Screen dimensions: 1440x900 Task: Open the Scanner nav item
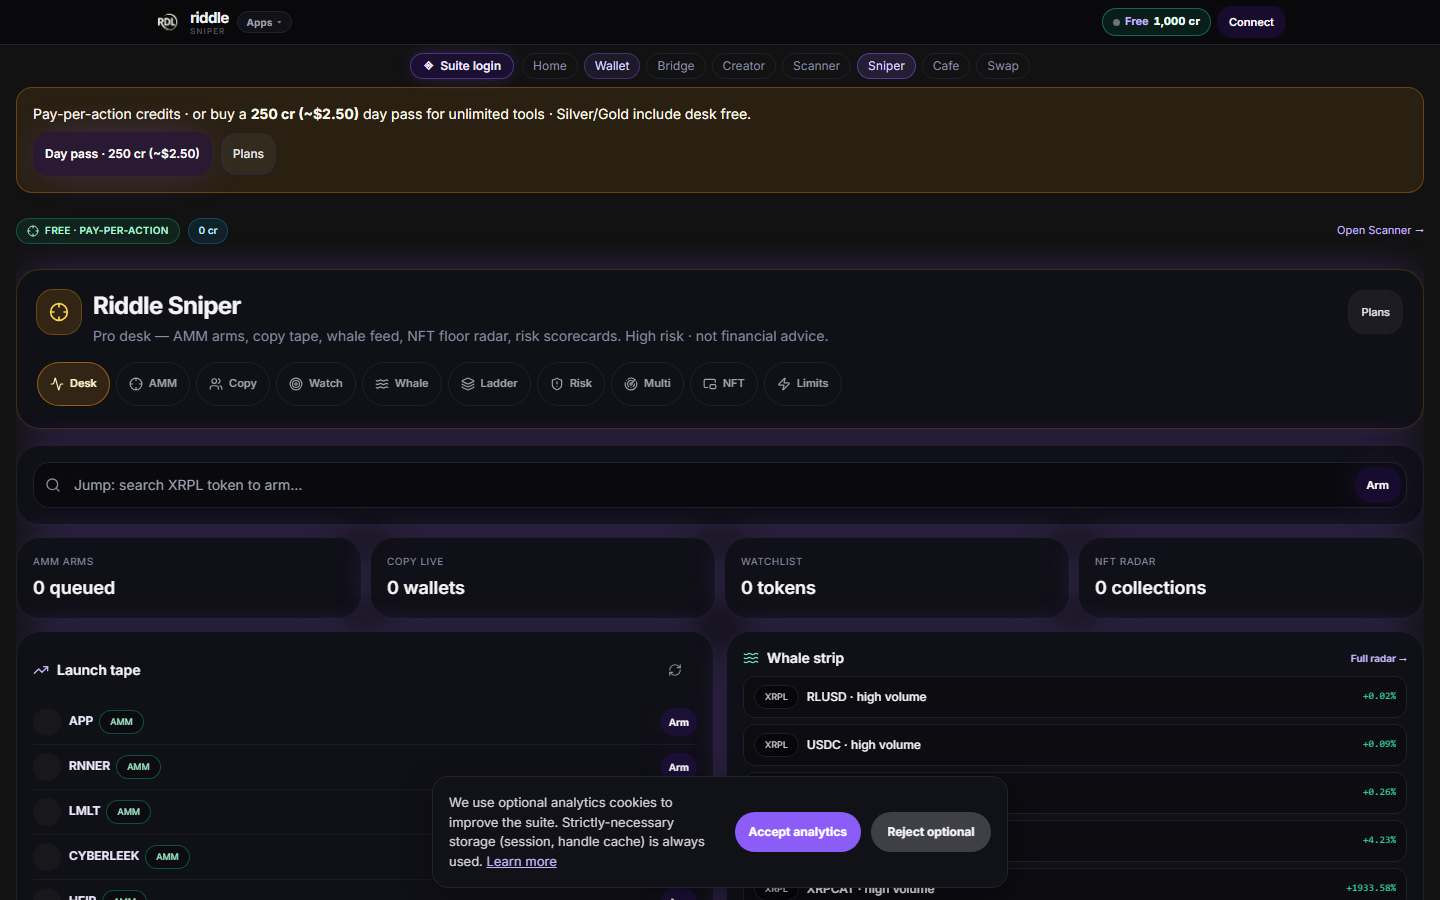[x=816, y=66]
